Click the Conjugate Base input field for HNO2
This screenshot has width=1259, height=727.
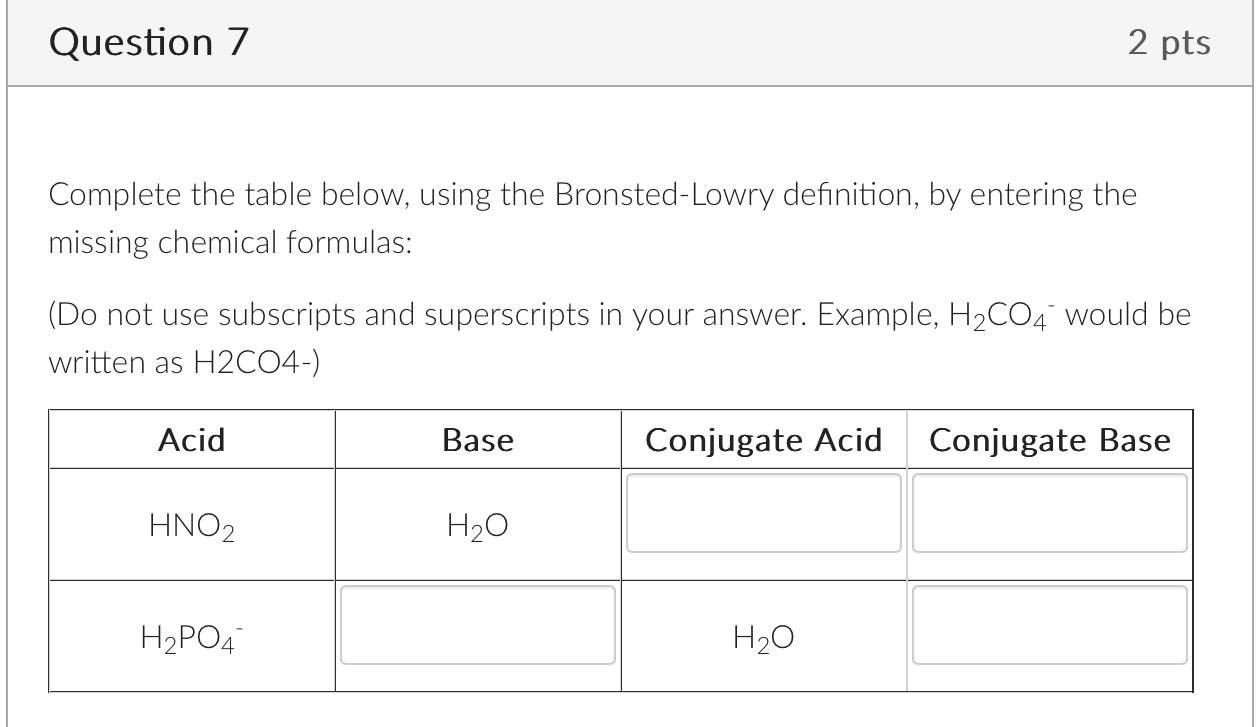1049,513
